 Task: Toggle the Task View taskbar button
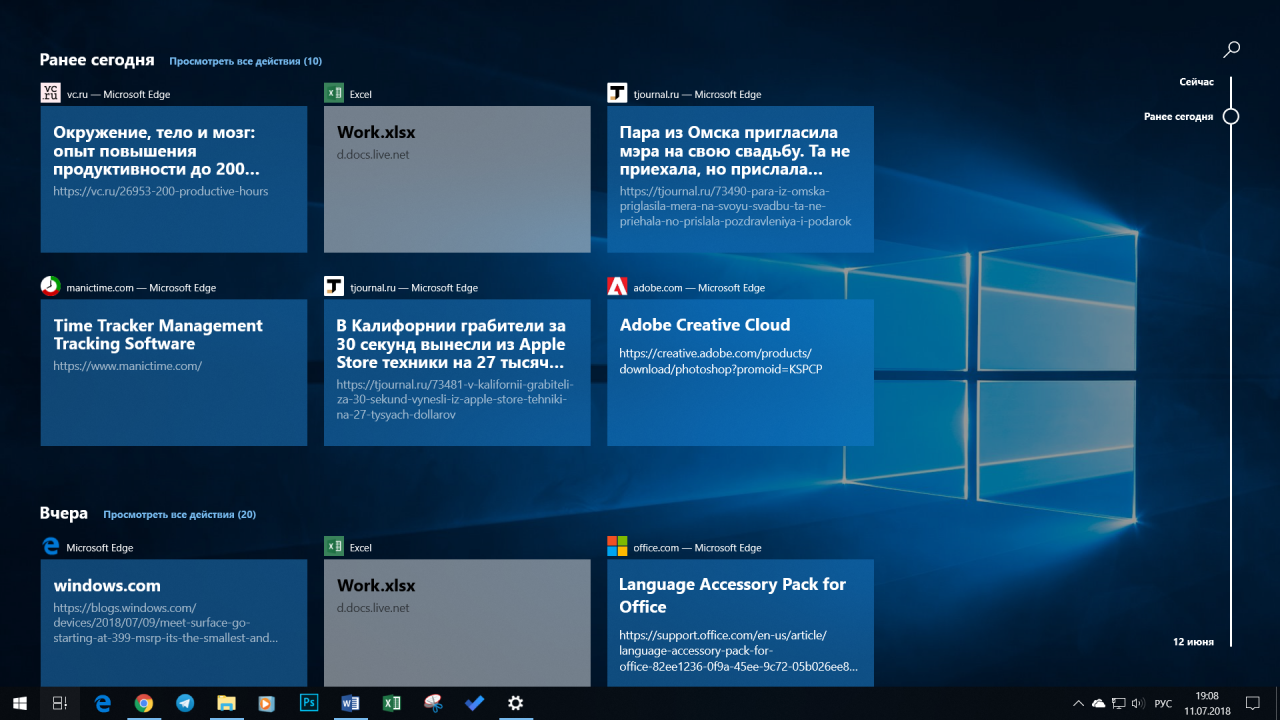click(x=60, y=703)
